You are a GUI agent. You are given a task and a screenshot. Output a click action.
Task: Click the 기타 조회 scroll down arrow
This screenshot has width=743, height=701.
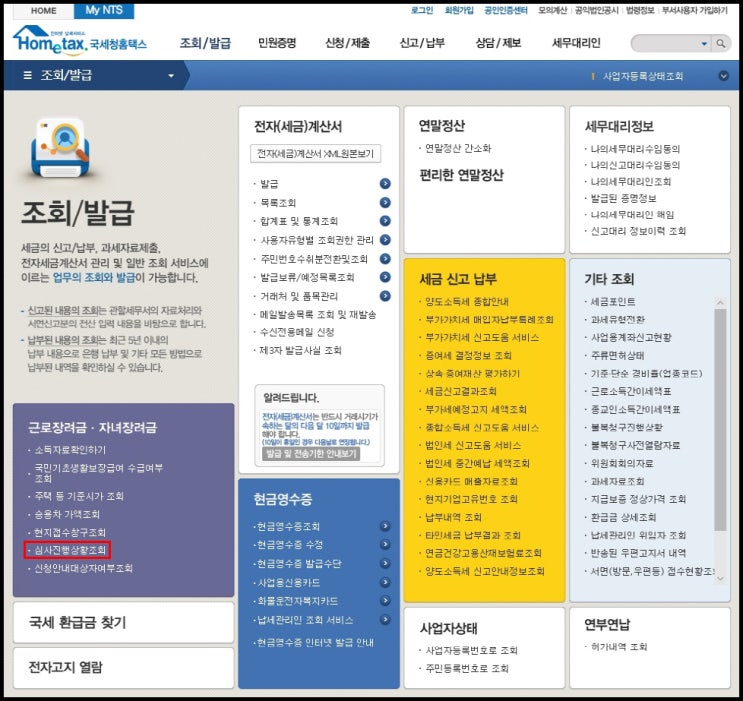coord(720,578)
